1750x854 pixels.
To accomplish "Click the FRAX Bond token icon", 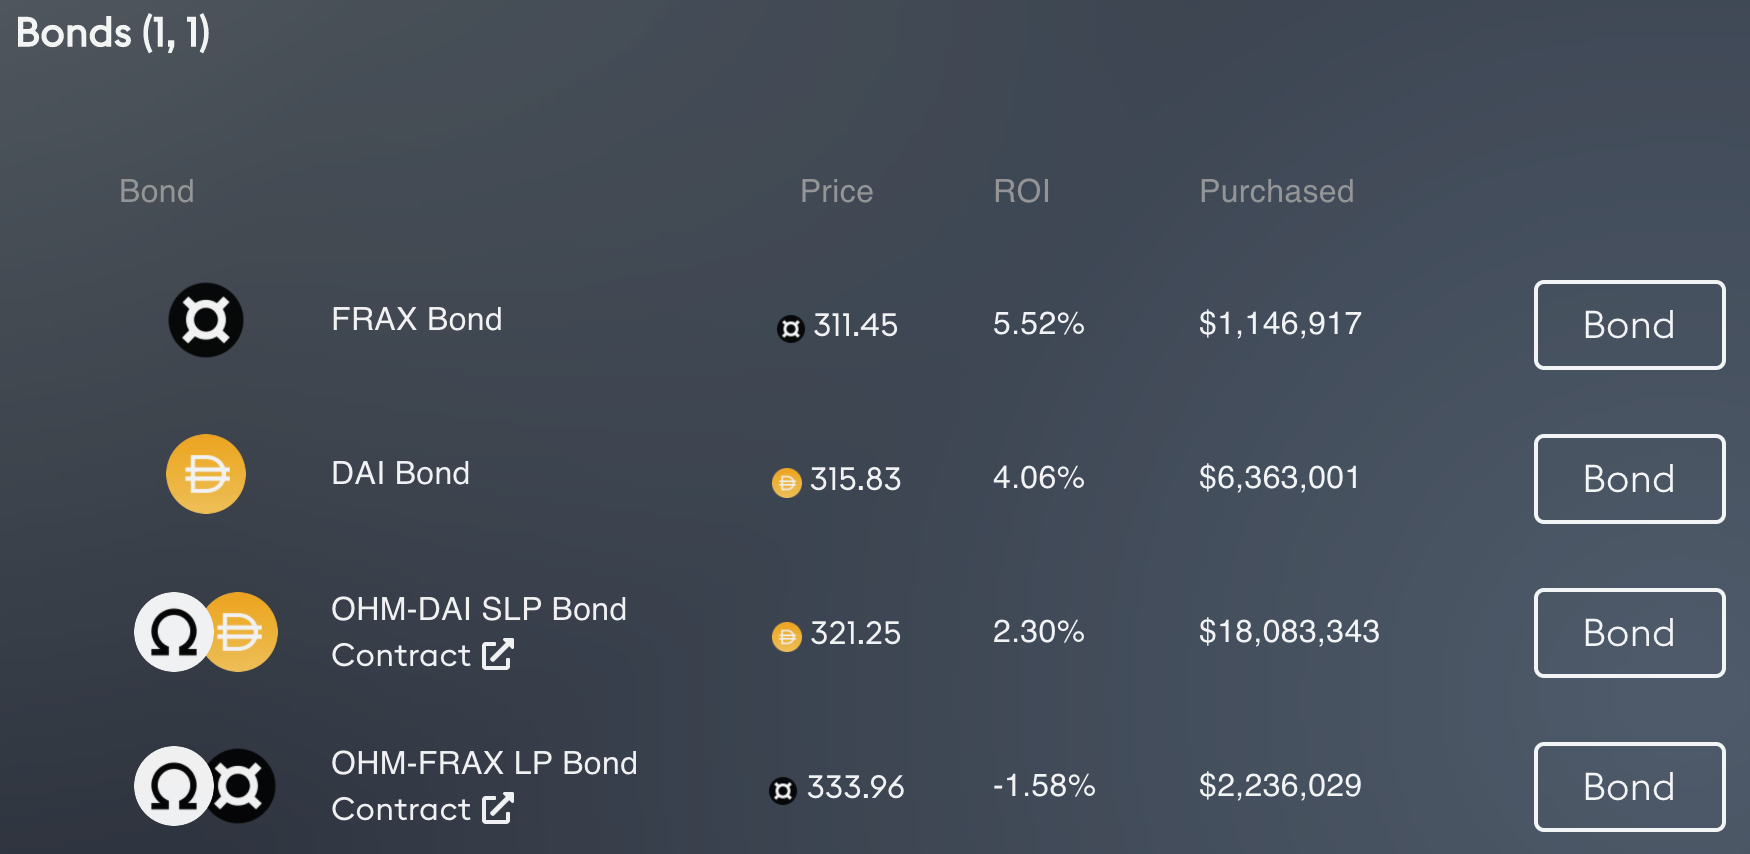I will [x=206, y=320].
